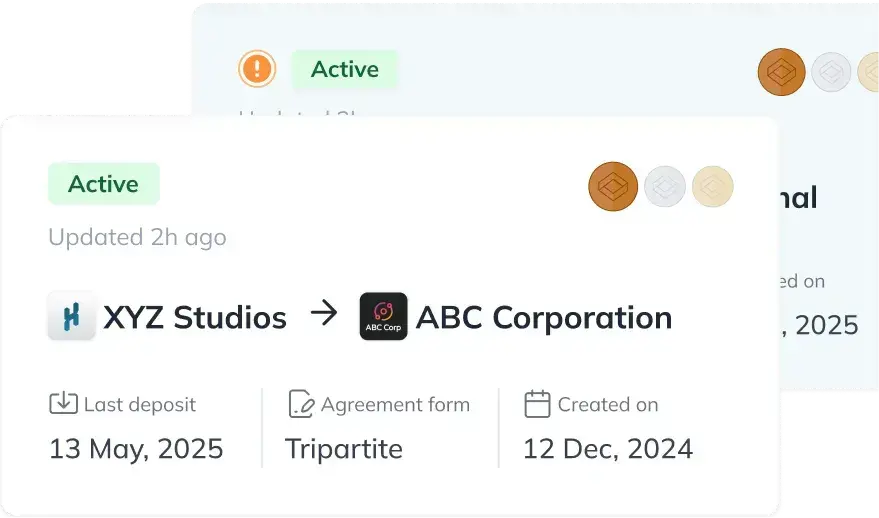
Task: Select the silver badge on front card
Action: coord(664,186)
